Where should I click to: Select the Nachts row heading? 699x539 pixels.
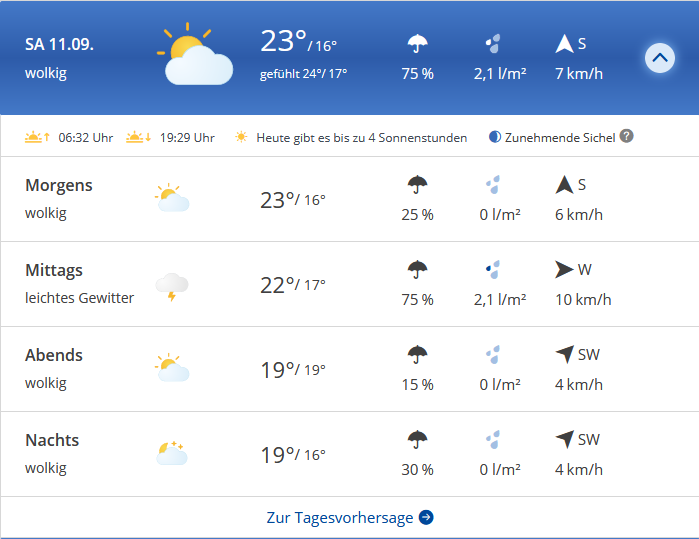tap(52, 440)
